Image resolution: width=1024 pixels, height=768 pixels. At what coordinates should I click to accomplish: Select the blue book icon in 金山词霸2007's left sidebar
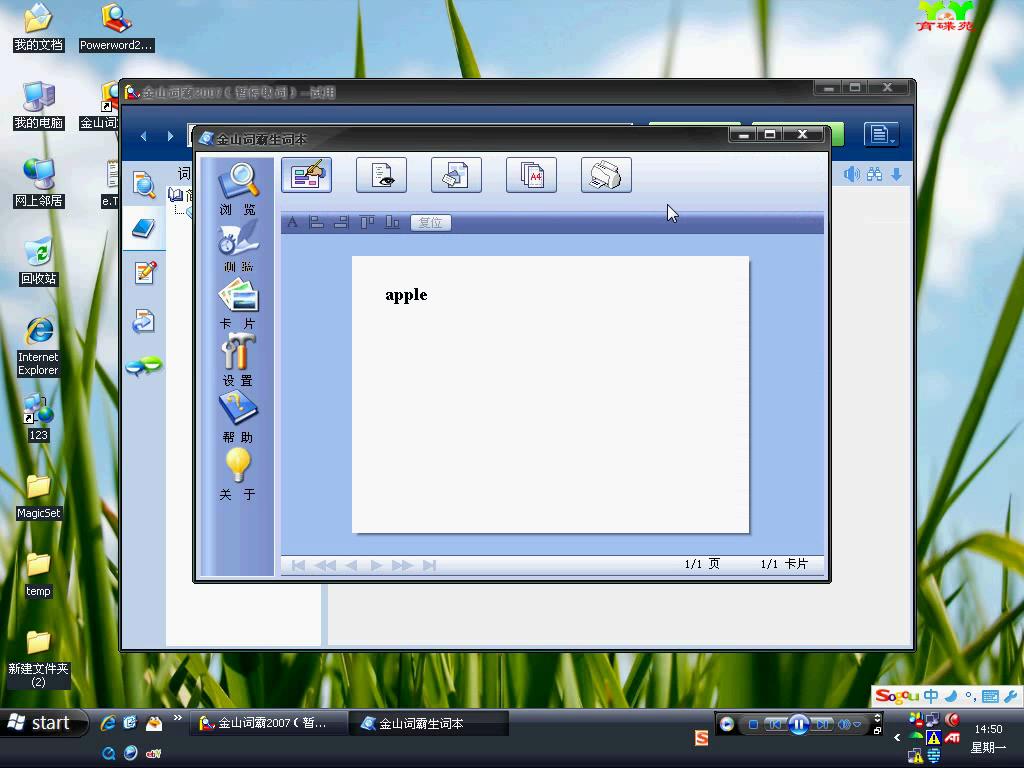click(144, 228)
